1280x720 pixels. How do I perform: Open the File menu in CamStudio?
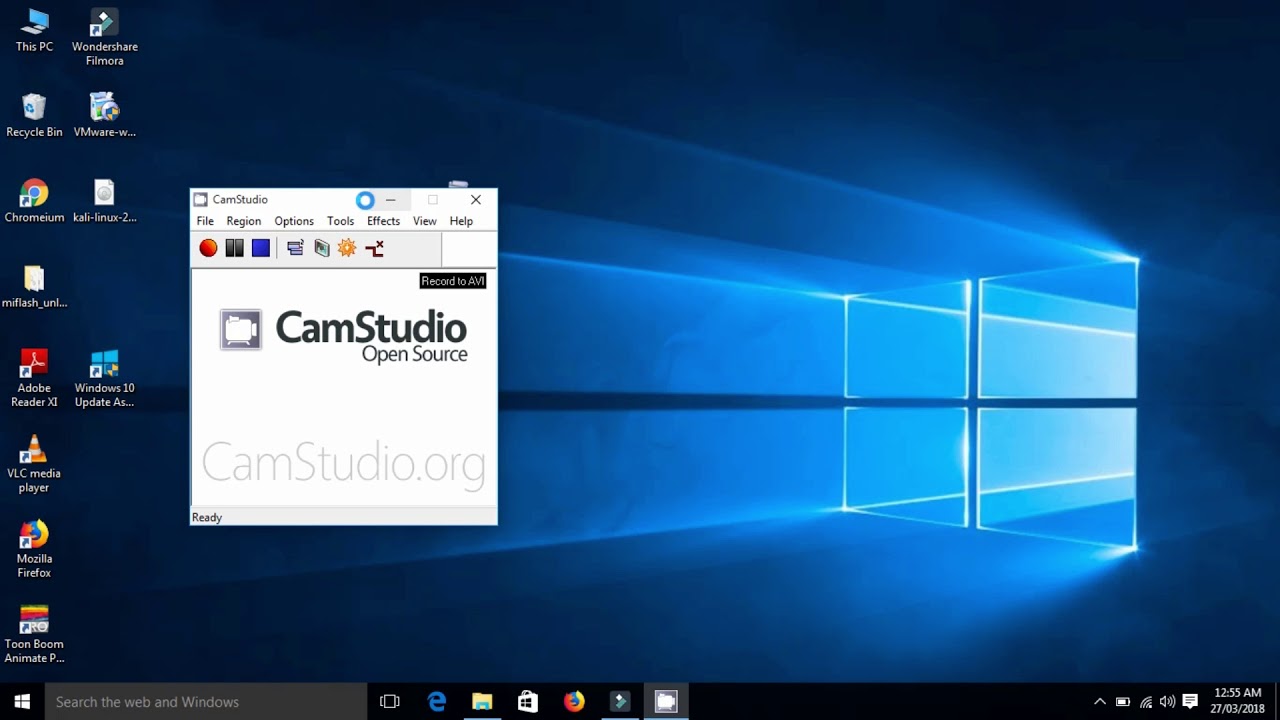pyautogui.click(x=205, y=221)
